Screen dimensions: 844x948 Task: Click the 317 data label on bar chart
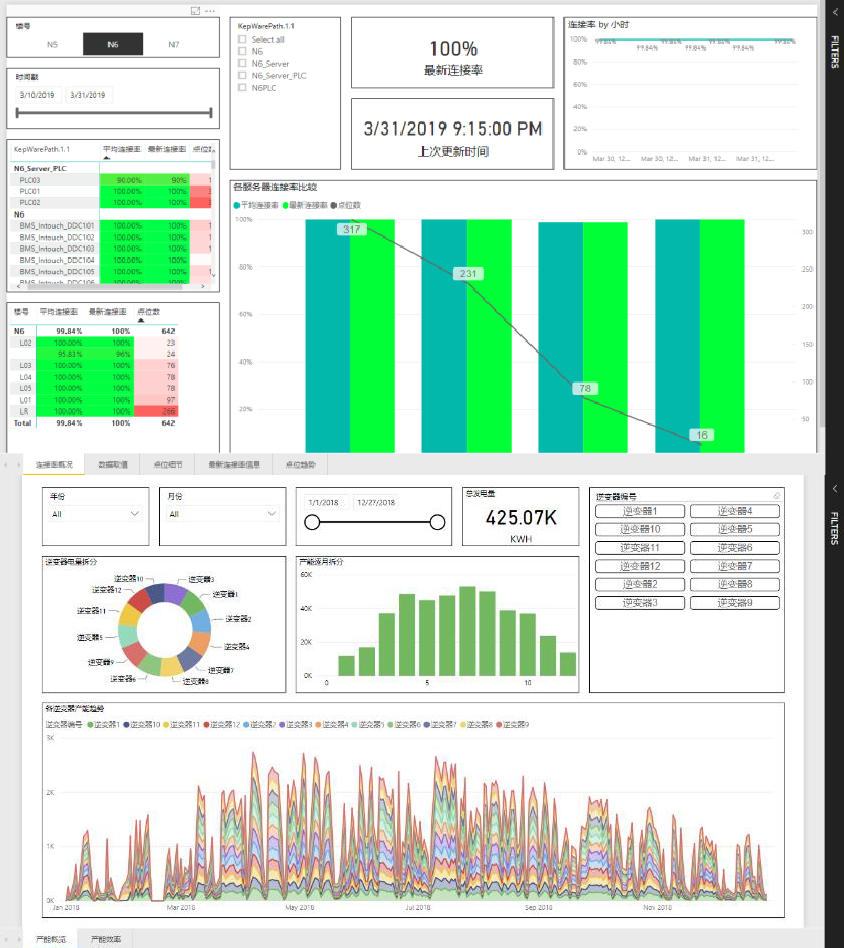coord(352,229)
